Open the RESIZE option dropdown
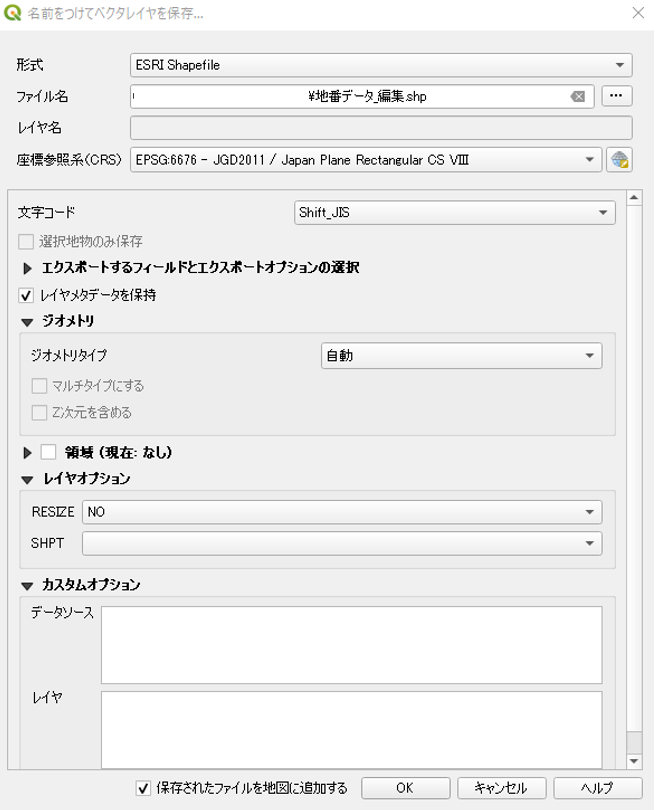This screenshot has height=810, width=656. [342, 512]
